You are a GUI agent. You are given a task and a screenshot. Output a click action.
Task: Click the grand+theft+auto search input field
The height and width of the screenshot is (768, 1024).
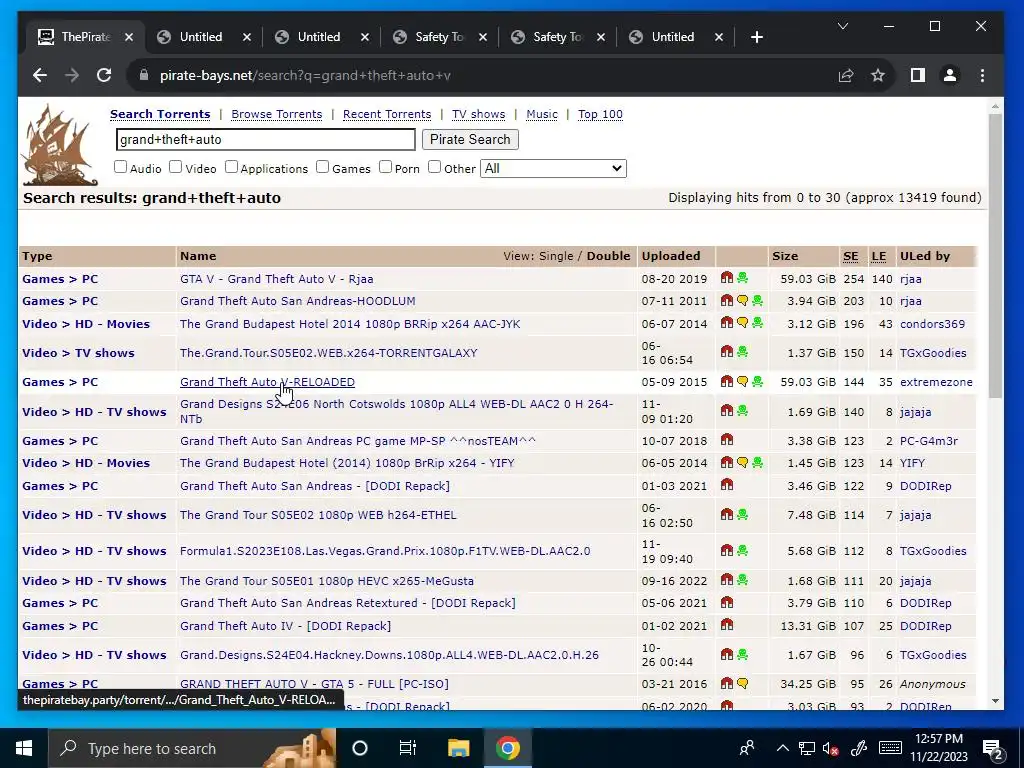point(266,139)
